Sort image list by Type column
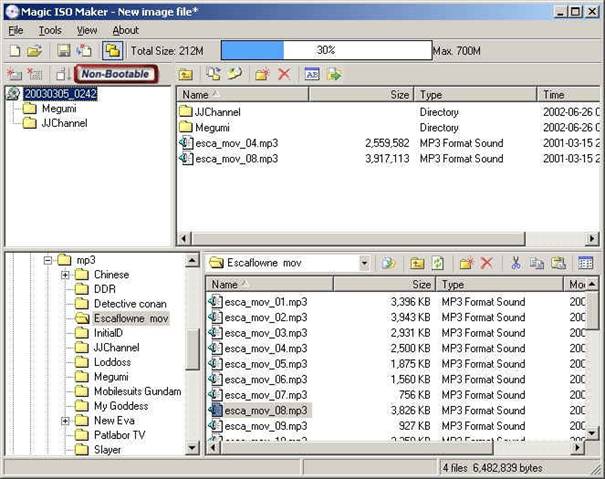Screen dimensions: 605x479 tap(476, 95)
